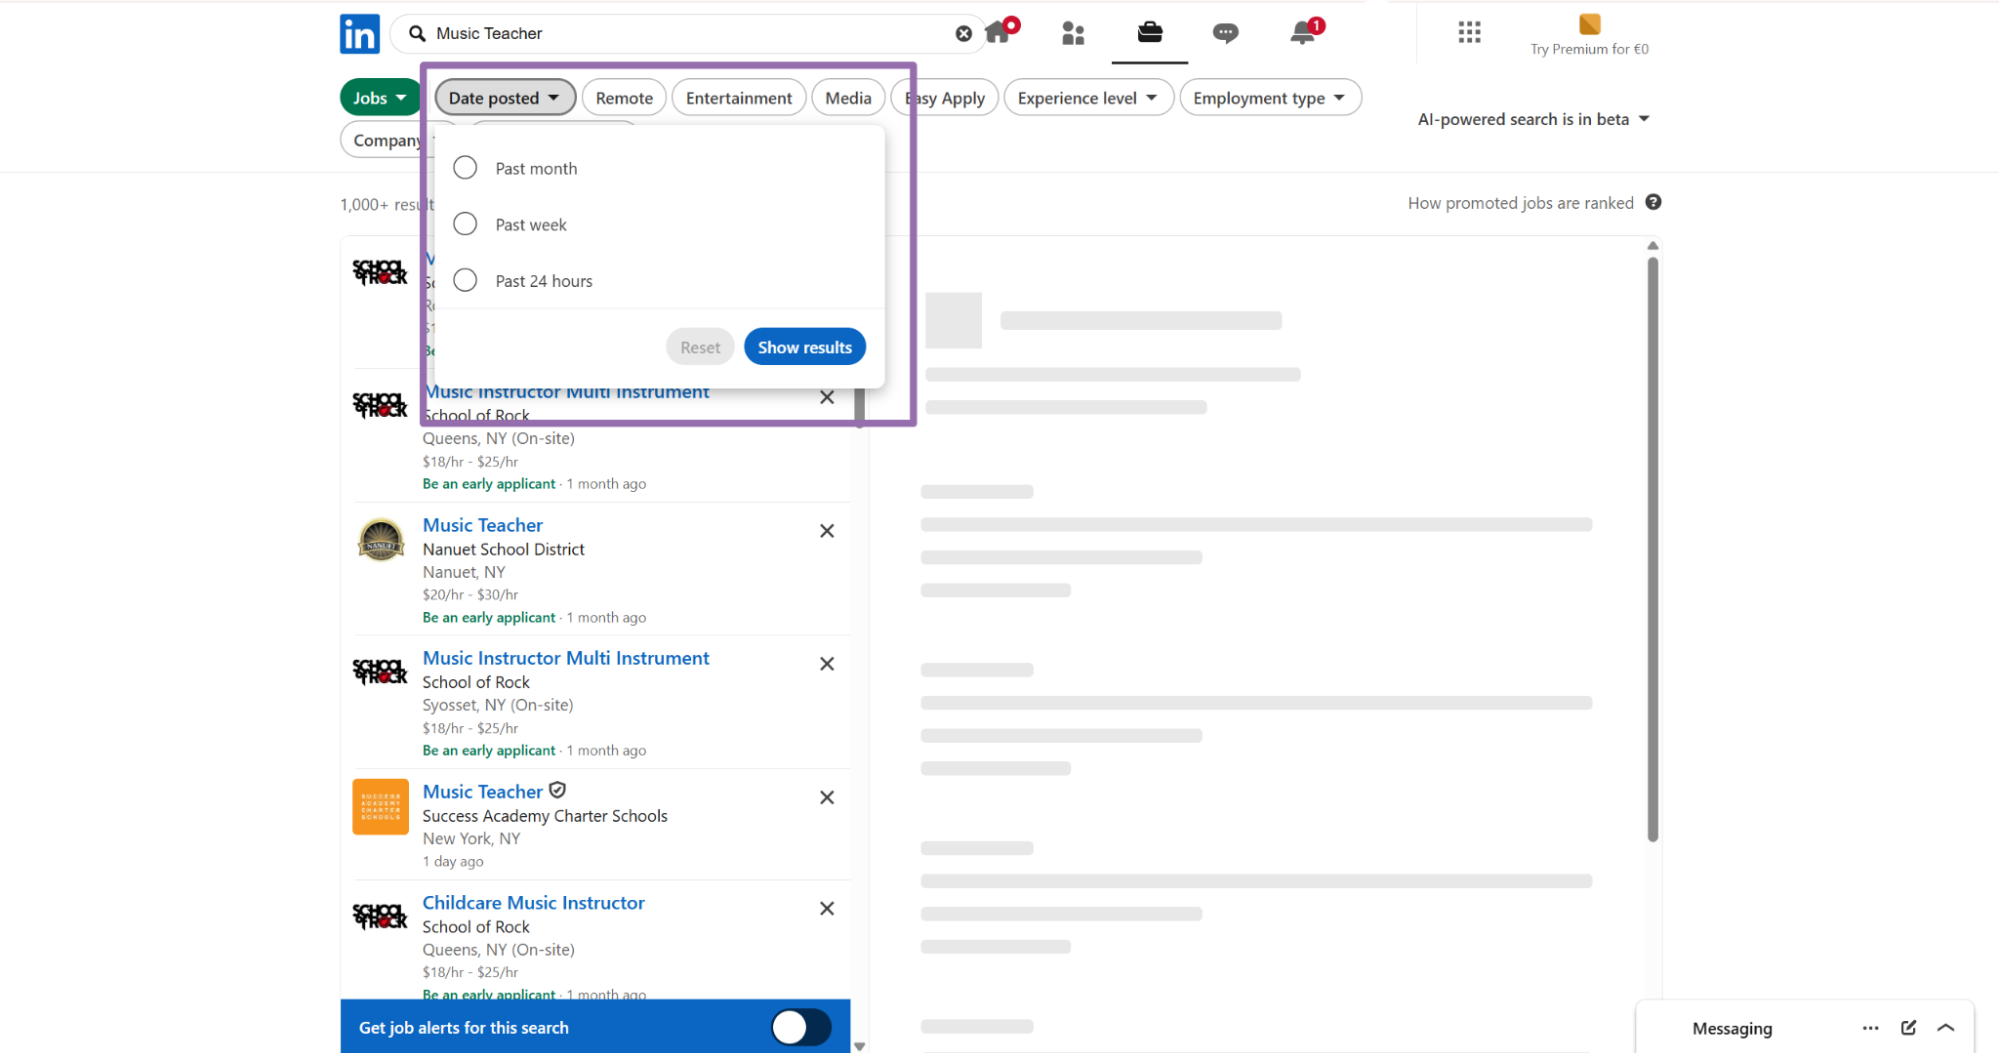The image size is (1999, 1054).
Task: Click the job details panel scrollbar
Action: 1652,550
